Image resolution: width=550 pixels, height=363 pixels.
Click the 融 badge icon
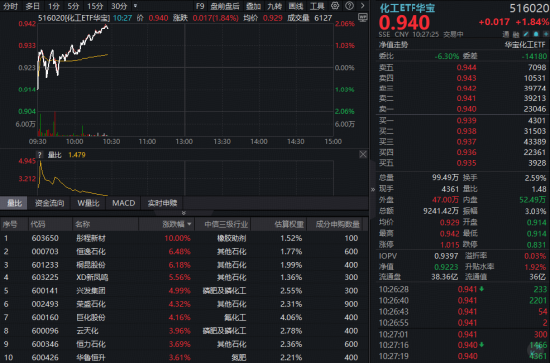pyautogui.click(x=516, y=34)
